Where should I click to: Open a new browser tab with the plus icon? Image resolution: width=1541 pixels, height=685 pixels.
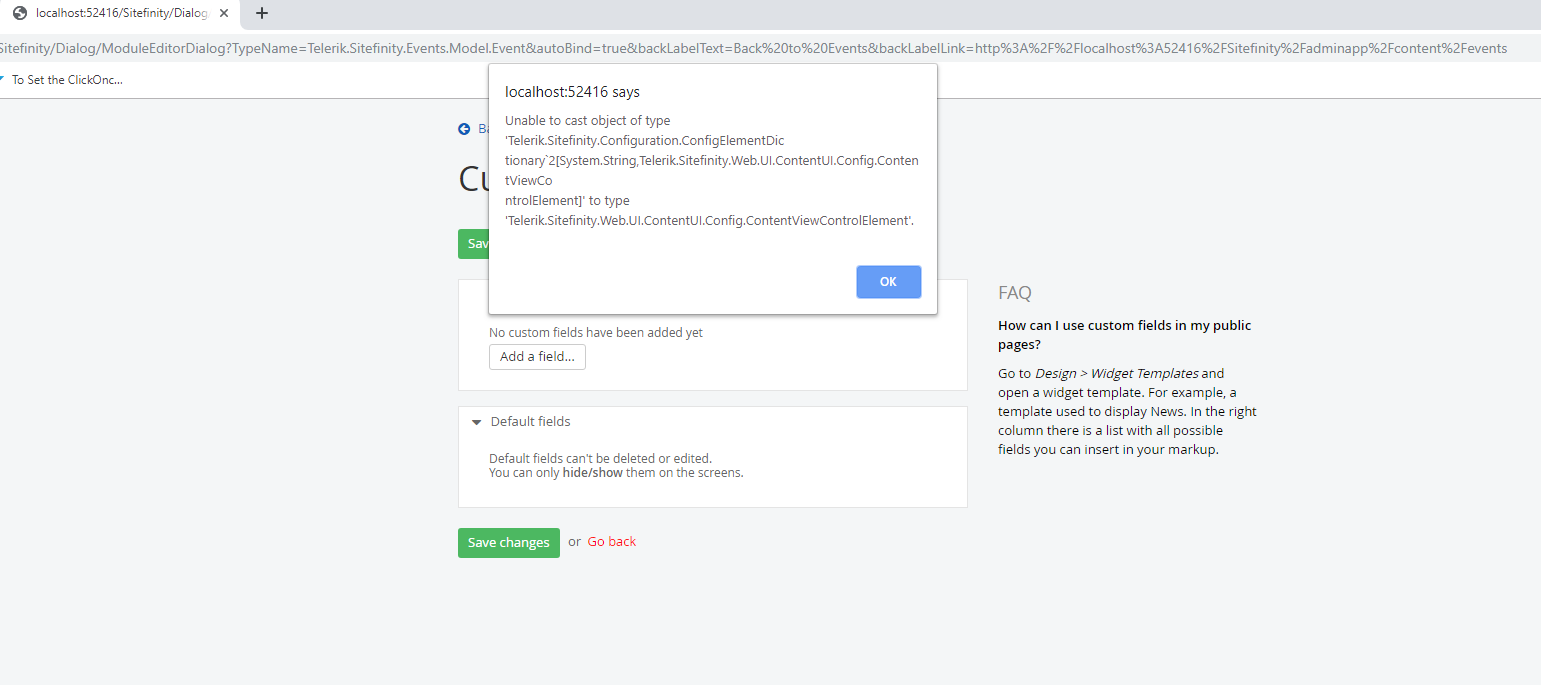click(262, 13)
